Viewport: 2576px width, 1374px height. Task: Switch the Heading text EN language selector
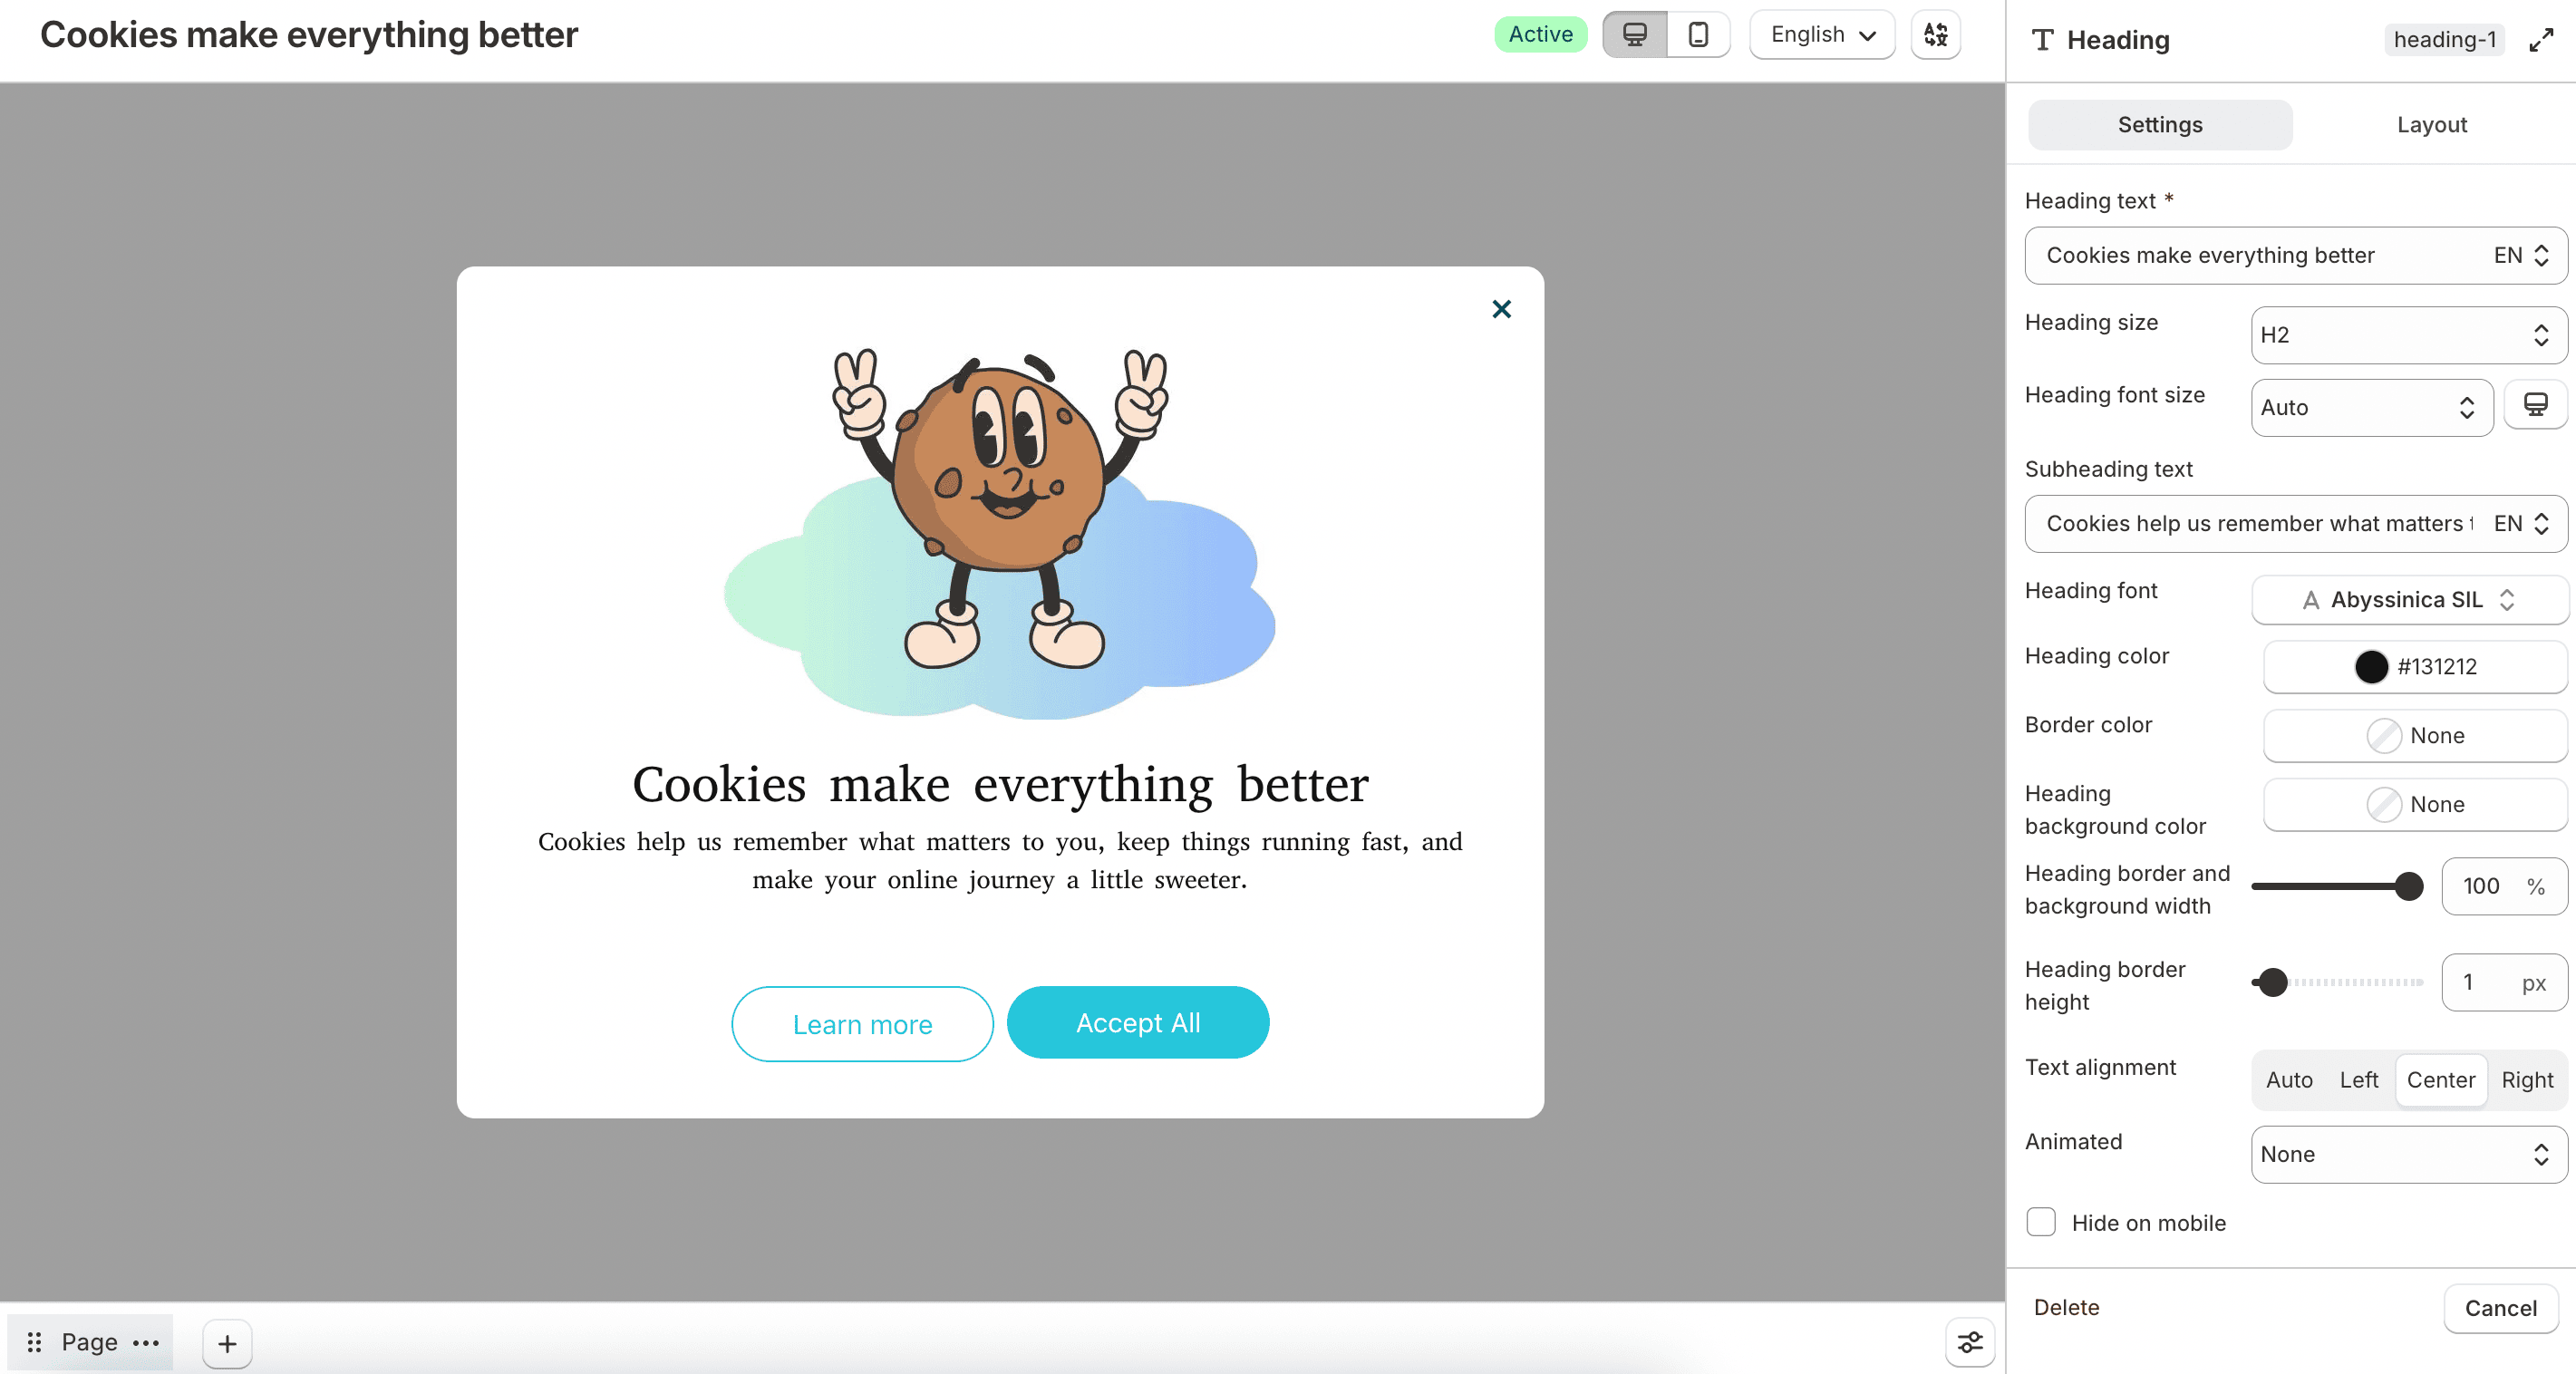tap(2521, 256)
